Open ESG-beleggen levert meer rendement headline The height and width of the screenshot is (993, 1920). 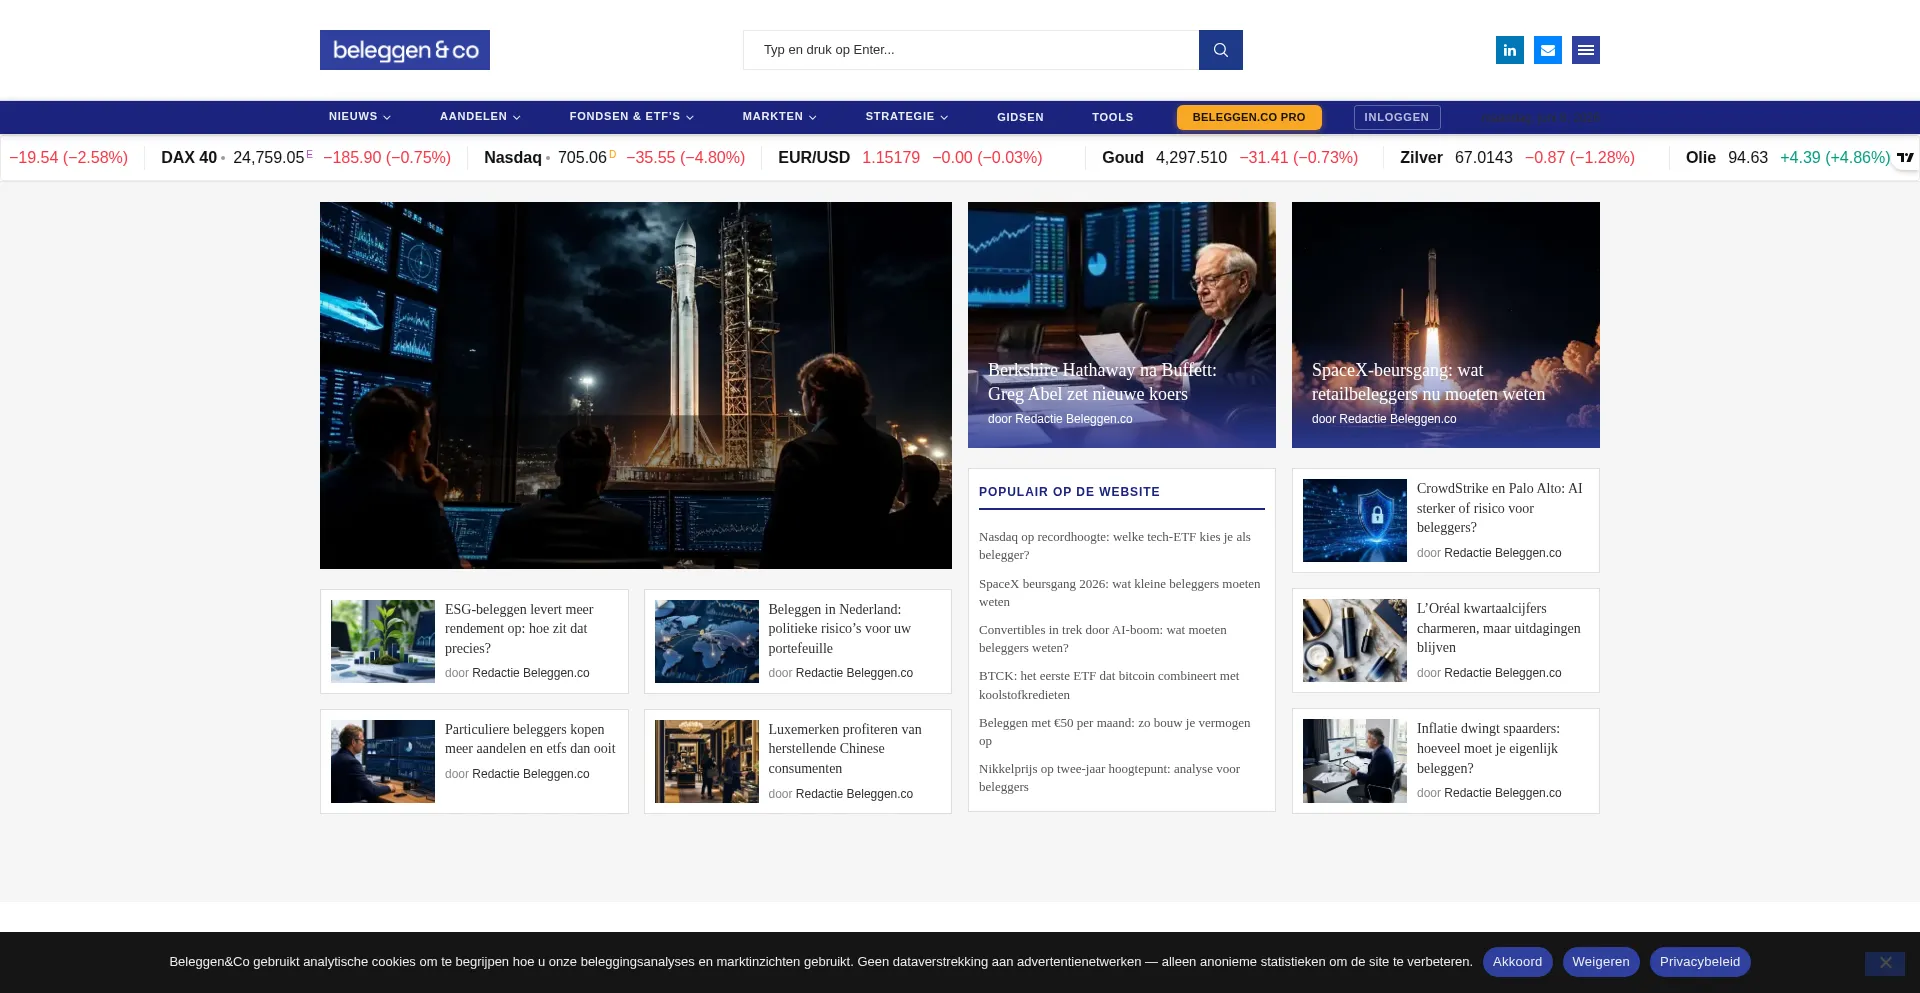point(519,629)
